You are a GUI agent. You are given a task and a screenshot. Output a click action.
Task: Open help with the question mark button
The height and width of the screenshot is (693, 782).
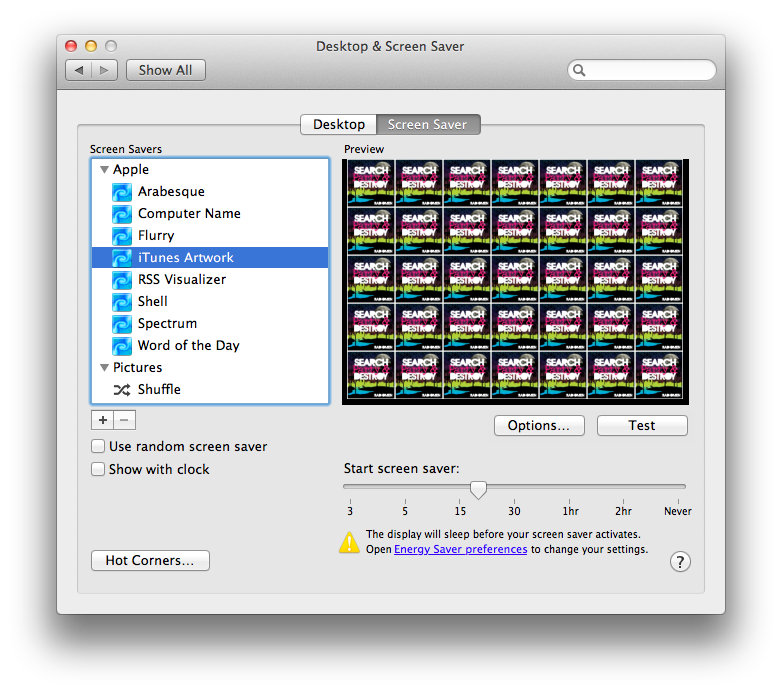click(680, 562)
